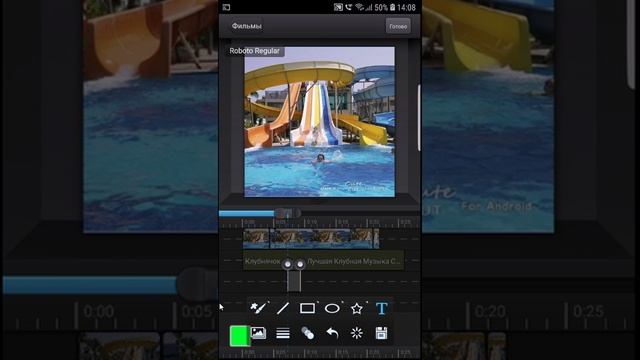Open the insert image picture icon
640x360 pixels.
258,333
